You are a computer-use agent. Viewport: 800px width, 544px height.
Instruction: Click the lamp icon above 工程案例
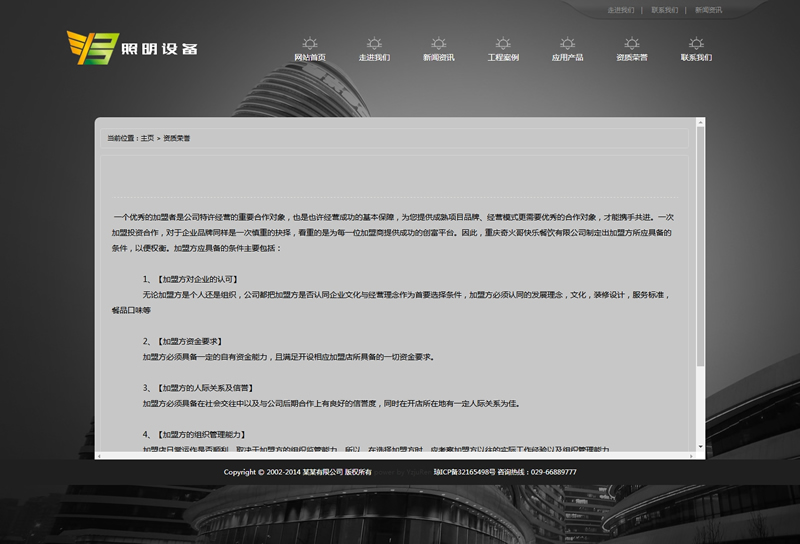(503, 43)
